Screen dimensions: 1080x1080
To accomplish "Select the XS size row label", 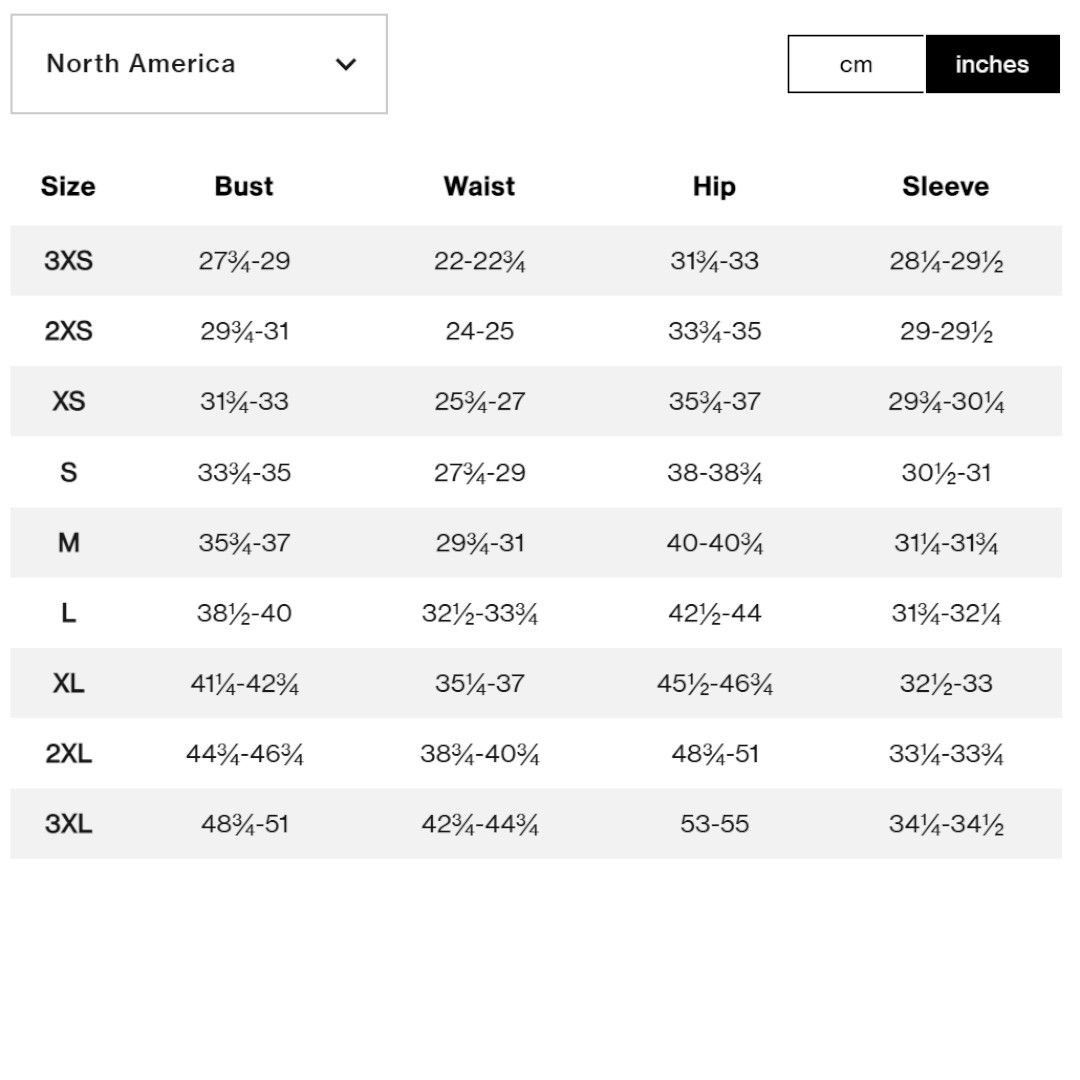I will (x=68, y=401).
